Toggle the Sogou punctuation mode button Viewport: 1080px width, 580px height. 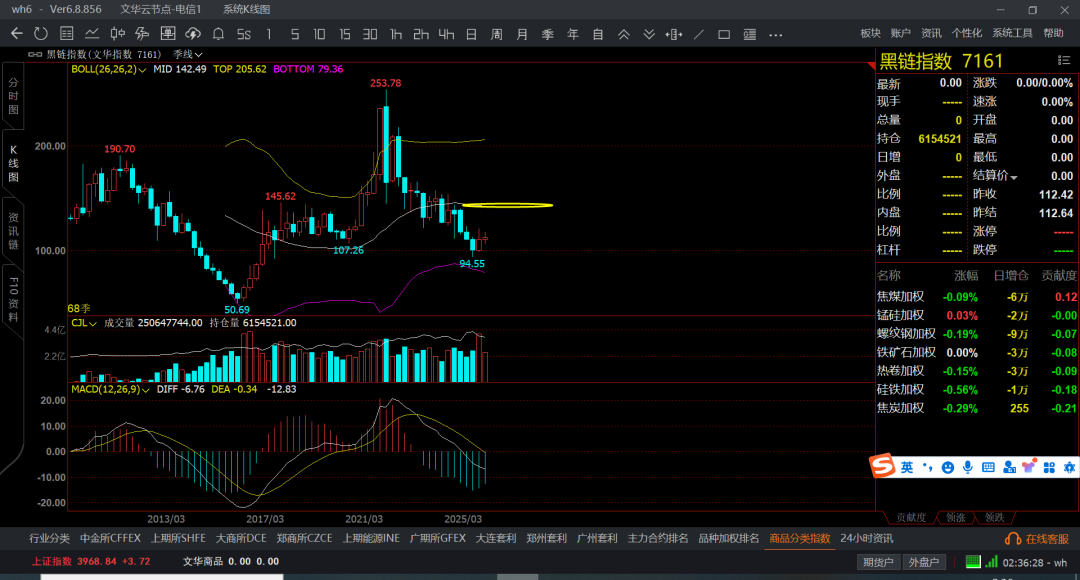coord(928,468)
